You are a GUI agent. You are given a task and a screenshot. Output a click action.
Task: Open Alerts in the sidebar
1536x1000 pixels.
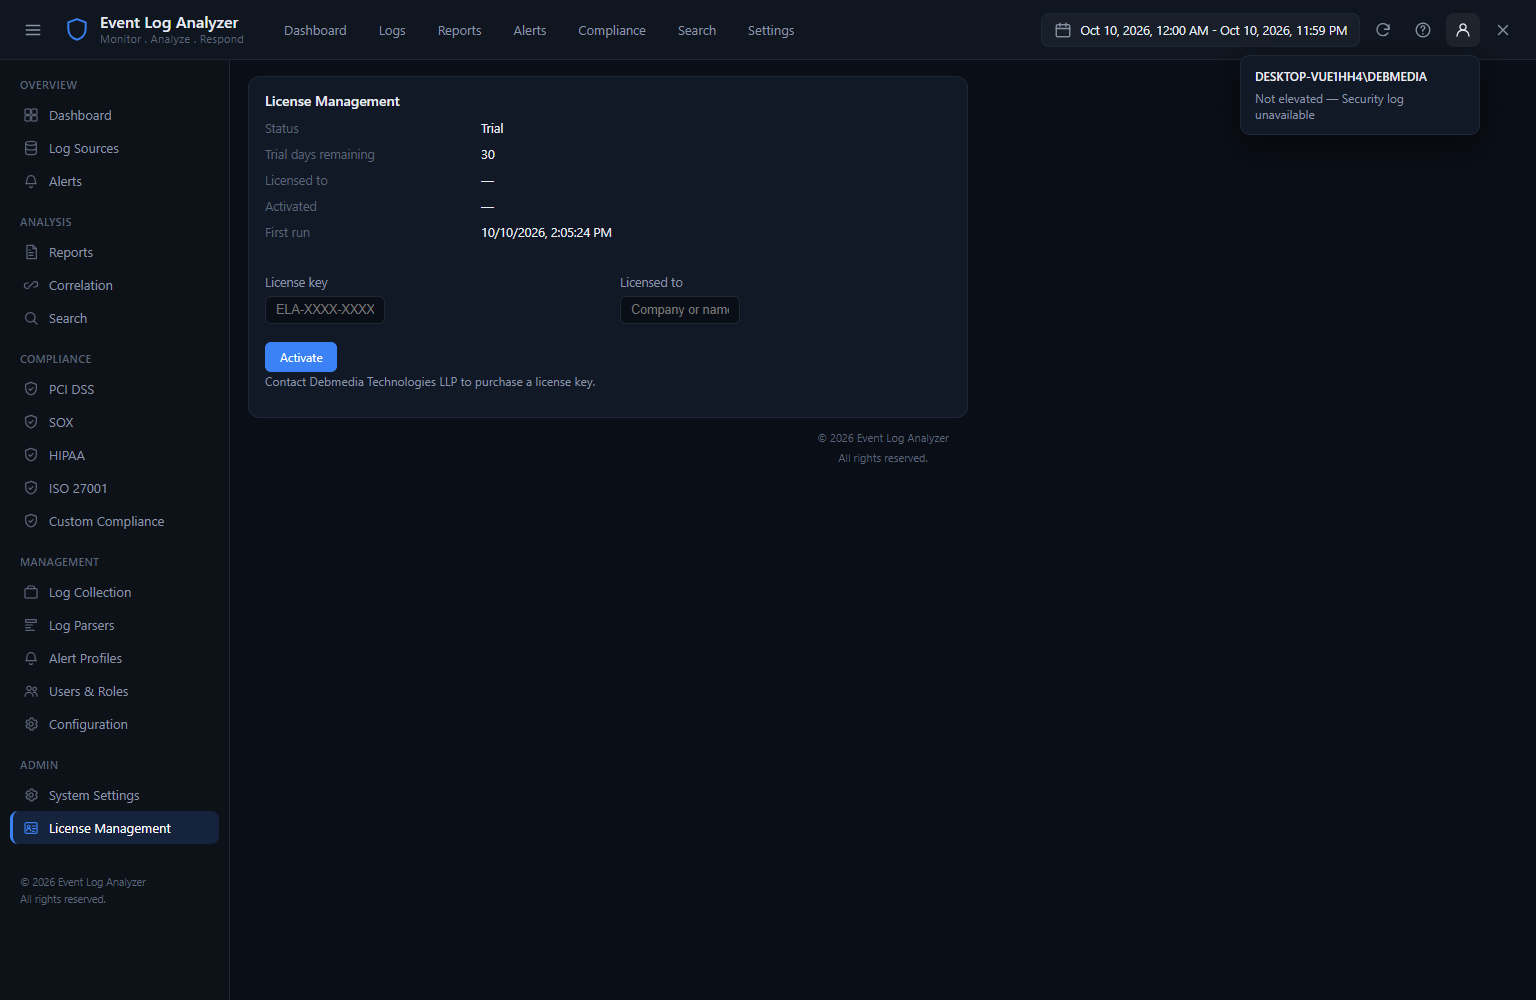coord(114,181)
